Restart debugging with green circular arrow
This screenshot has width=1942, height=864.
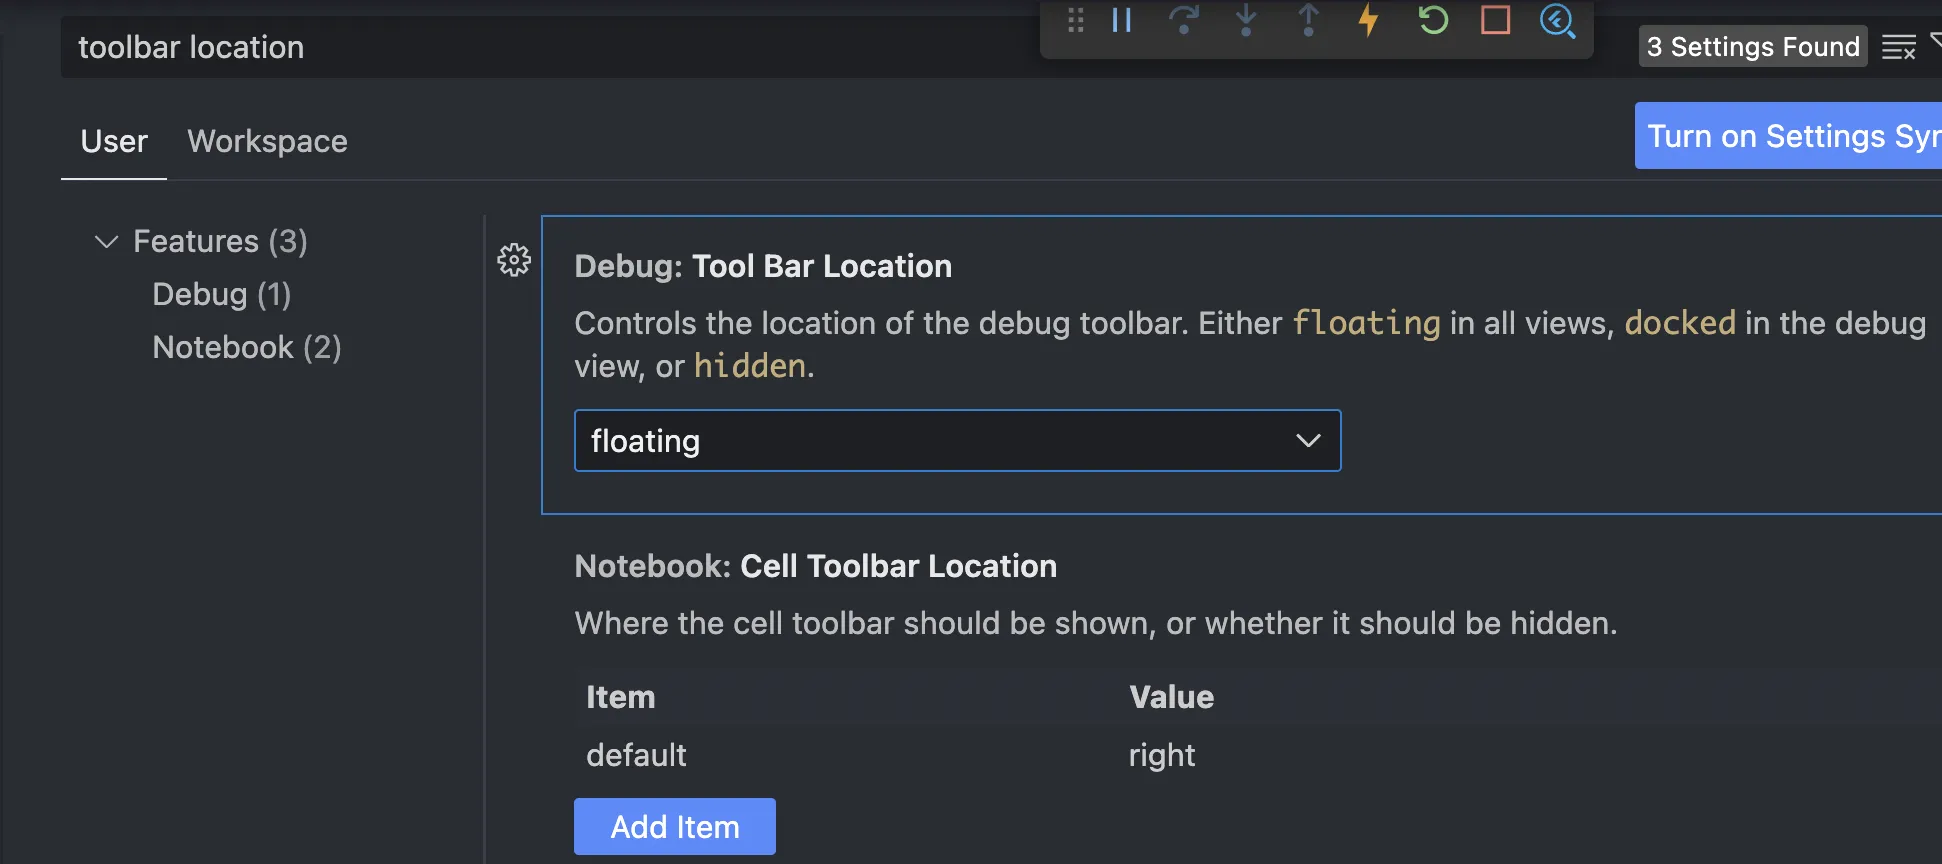[x=1433, y=20]
